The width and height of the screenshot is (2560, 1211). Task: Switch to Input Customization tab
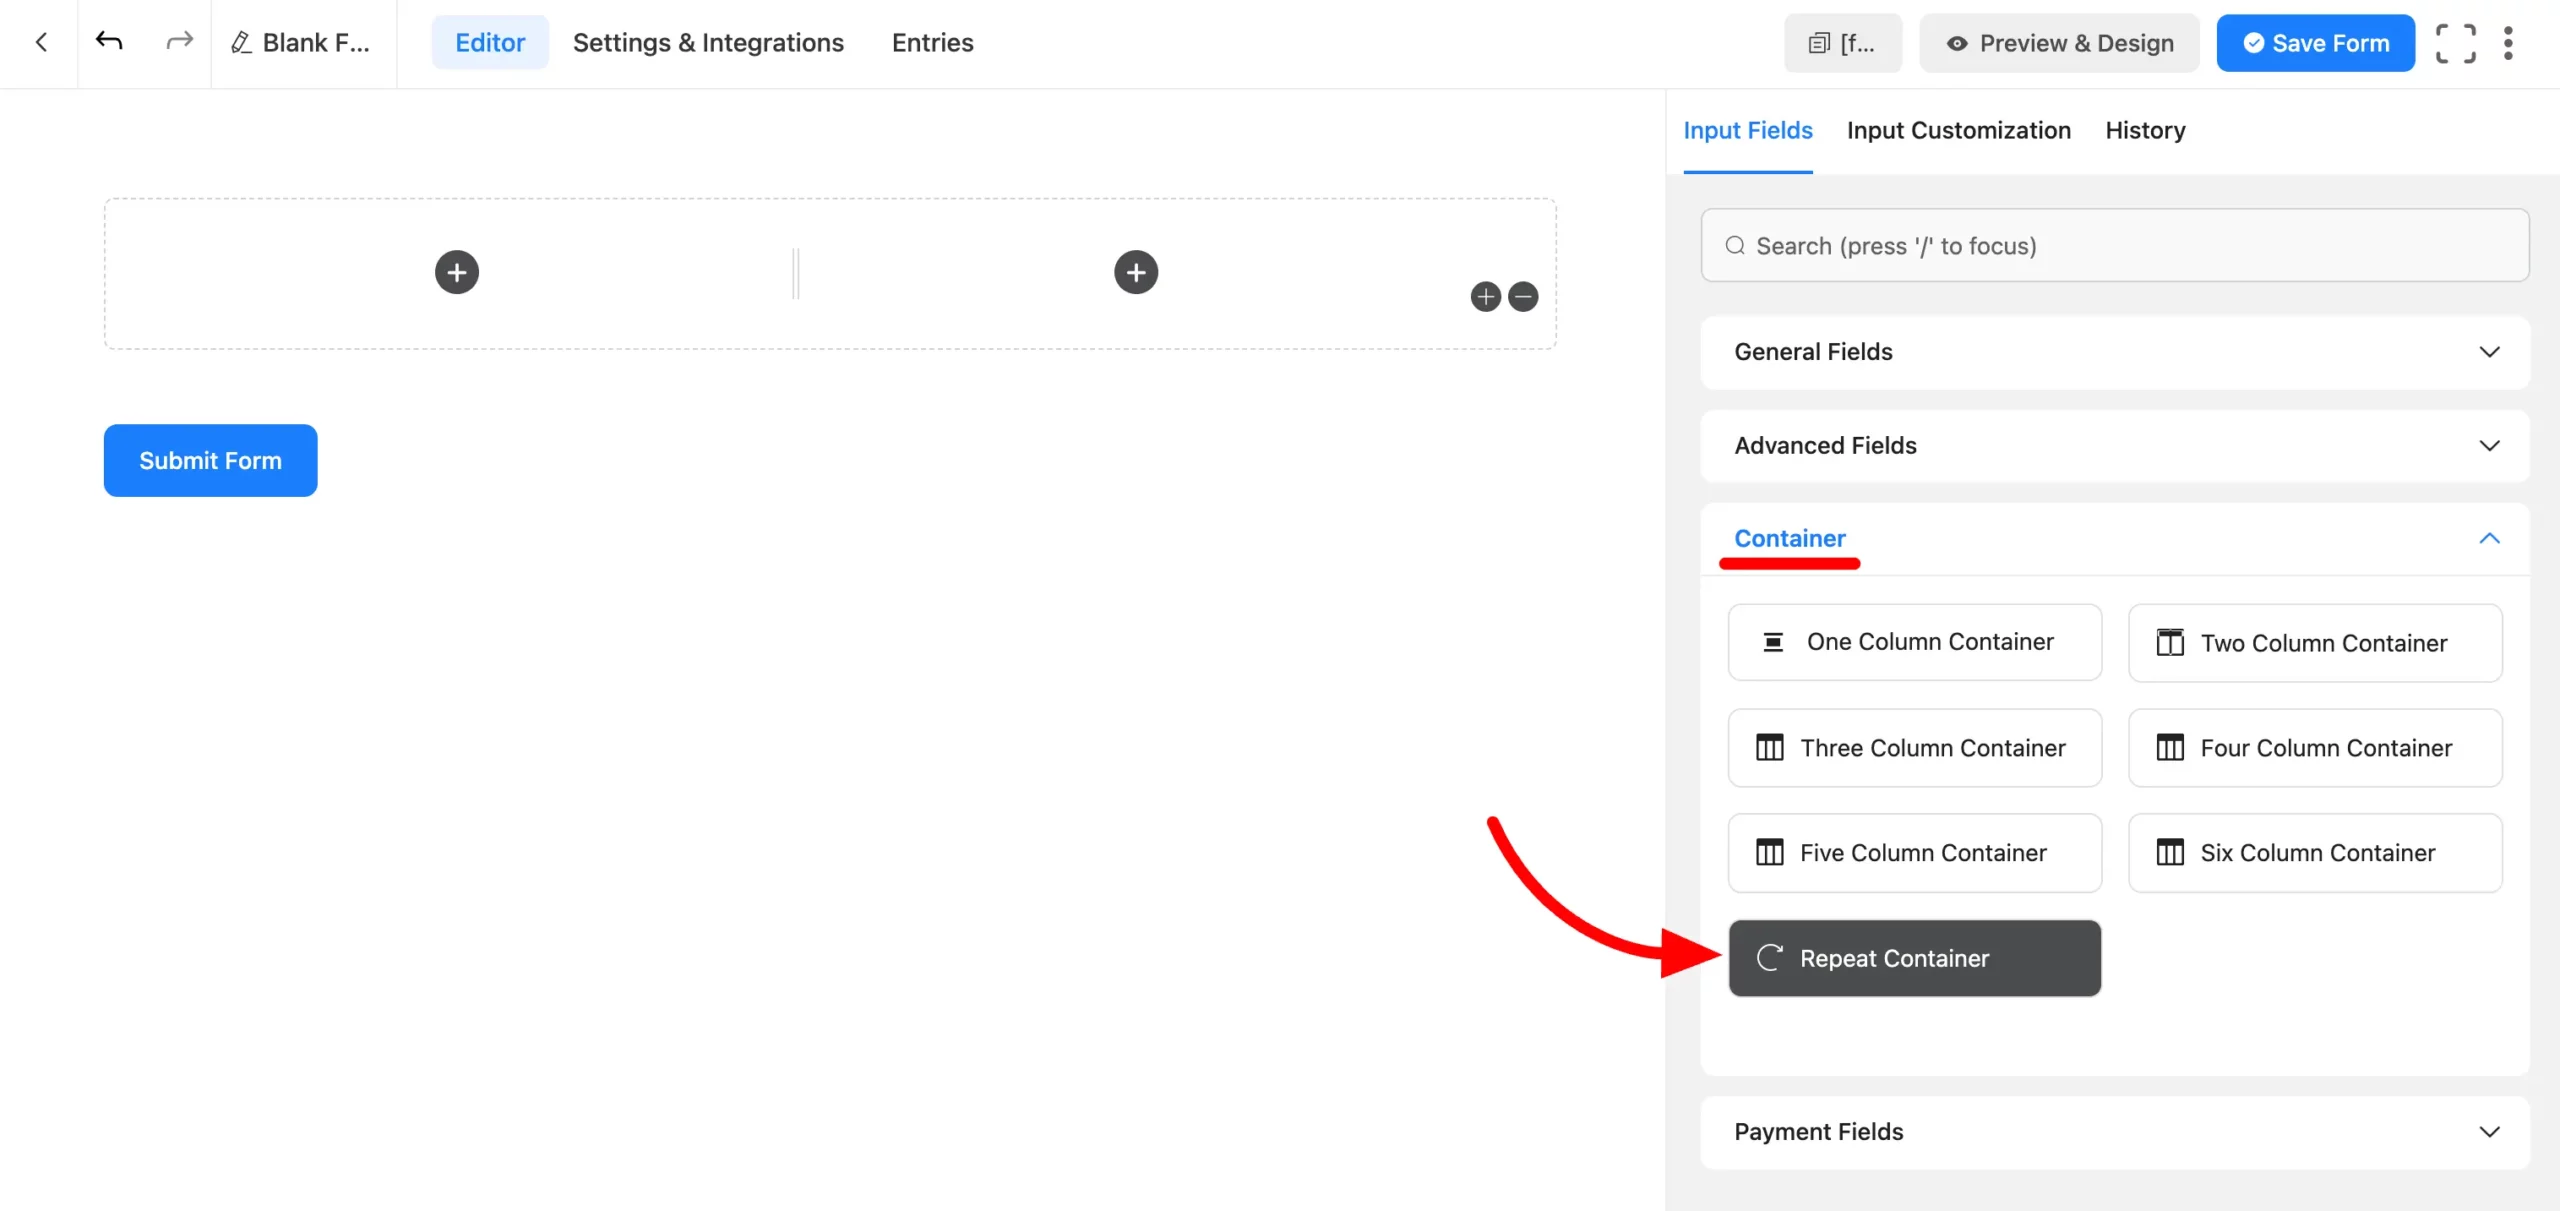click(x=1958, y=131)
